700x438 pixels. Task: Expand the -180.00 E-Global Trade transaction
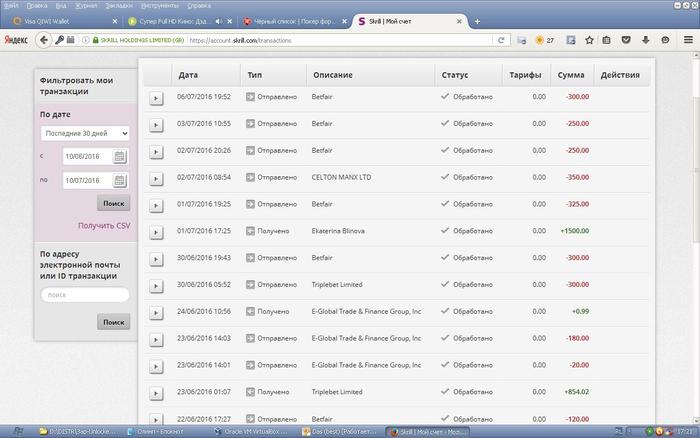156,340
